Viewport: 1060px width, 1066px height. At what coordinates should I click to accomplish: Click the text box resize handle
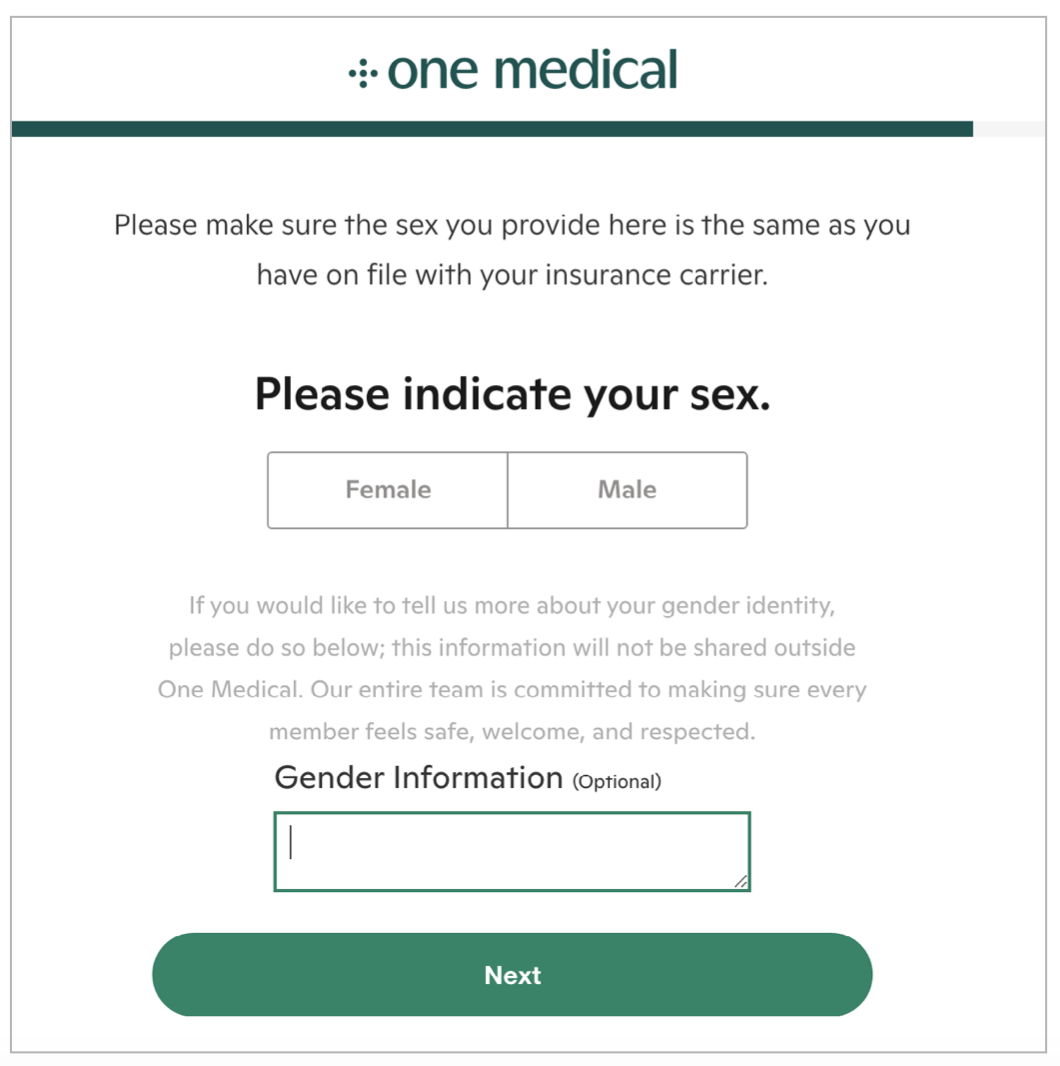point(740,881)
